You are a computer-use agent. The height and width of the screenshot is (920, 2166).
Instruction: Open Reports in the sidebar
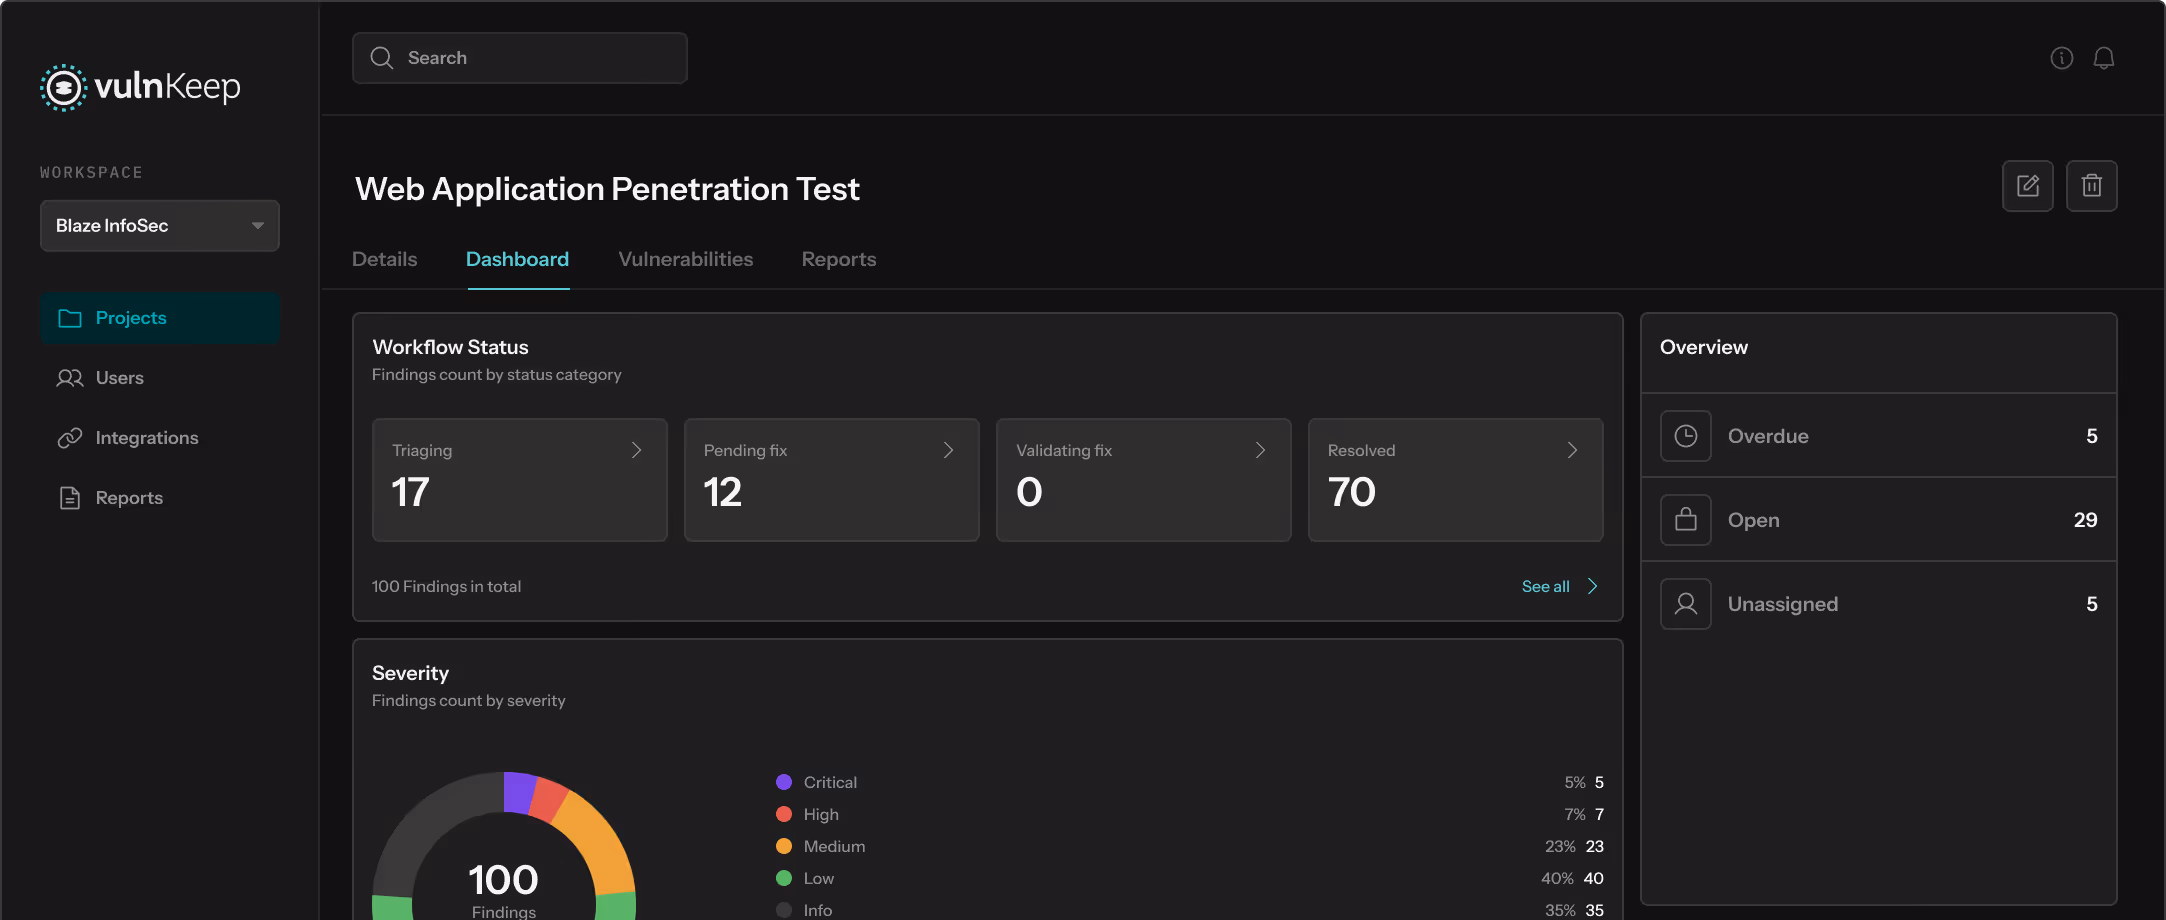click(x=160, y=498)
